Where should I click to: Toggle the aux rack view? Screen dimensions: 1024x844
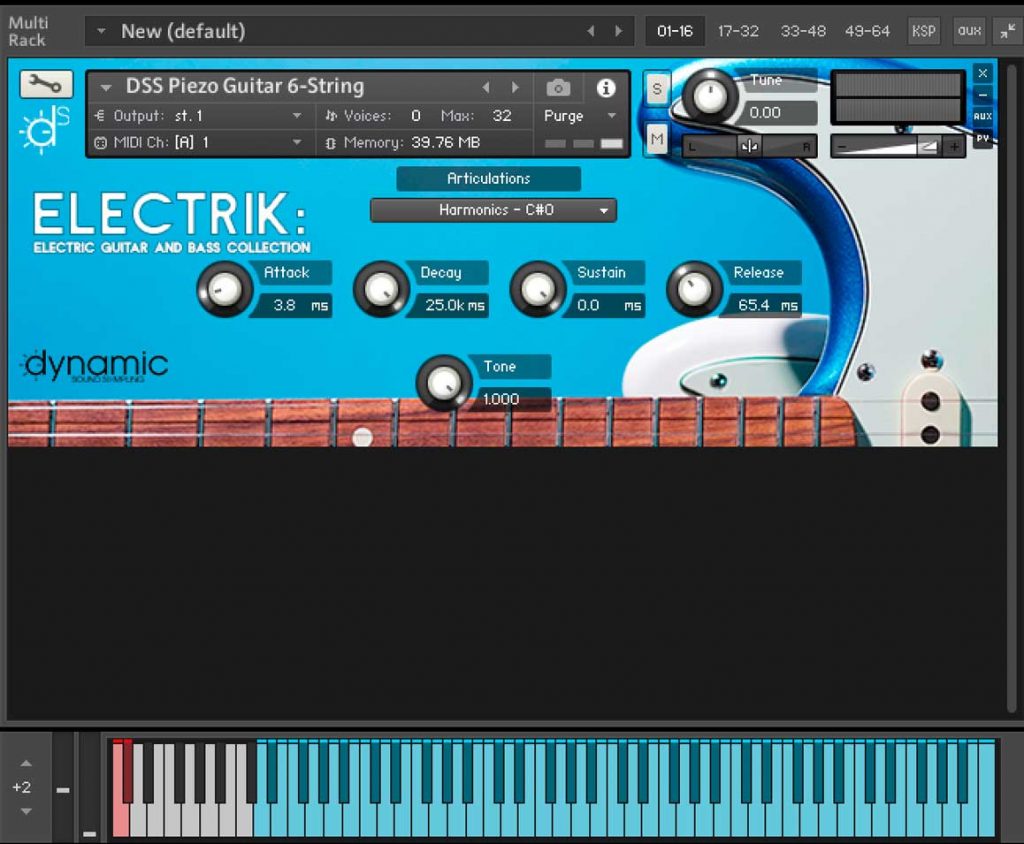tap(969, 31)
